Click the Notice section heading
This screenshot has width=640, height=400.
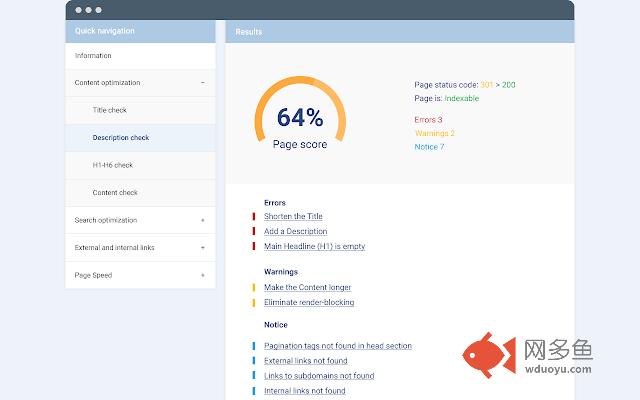tap(276, 325)
